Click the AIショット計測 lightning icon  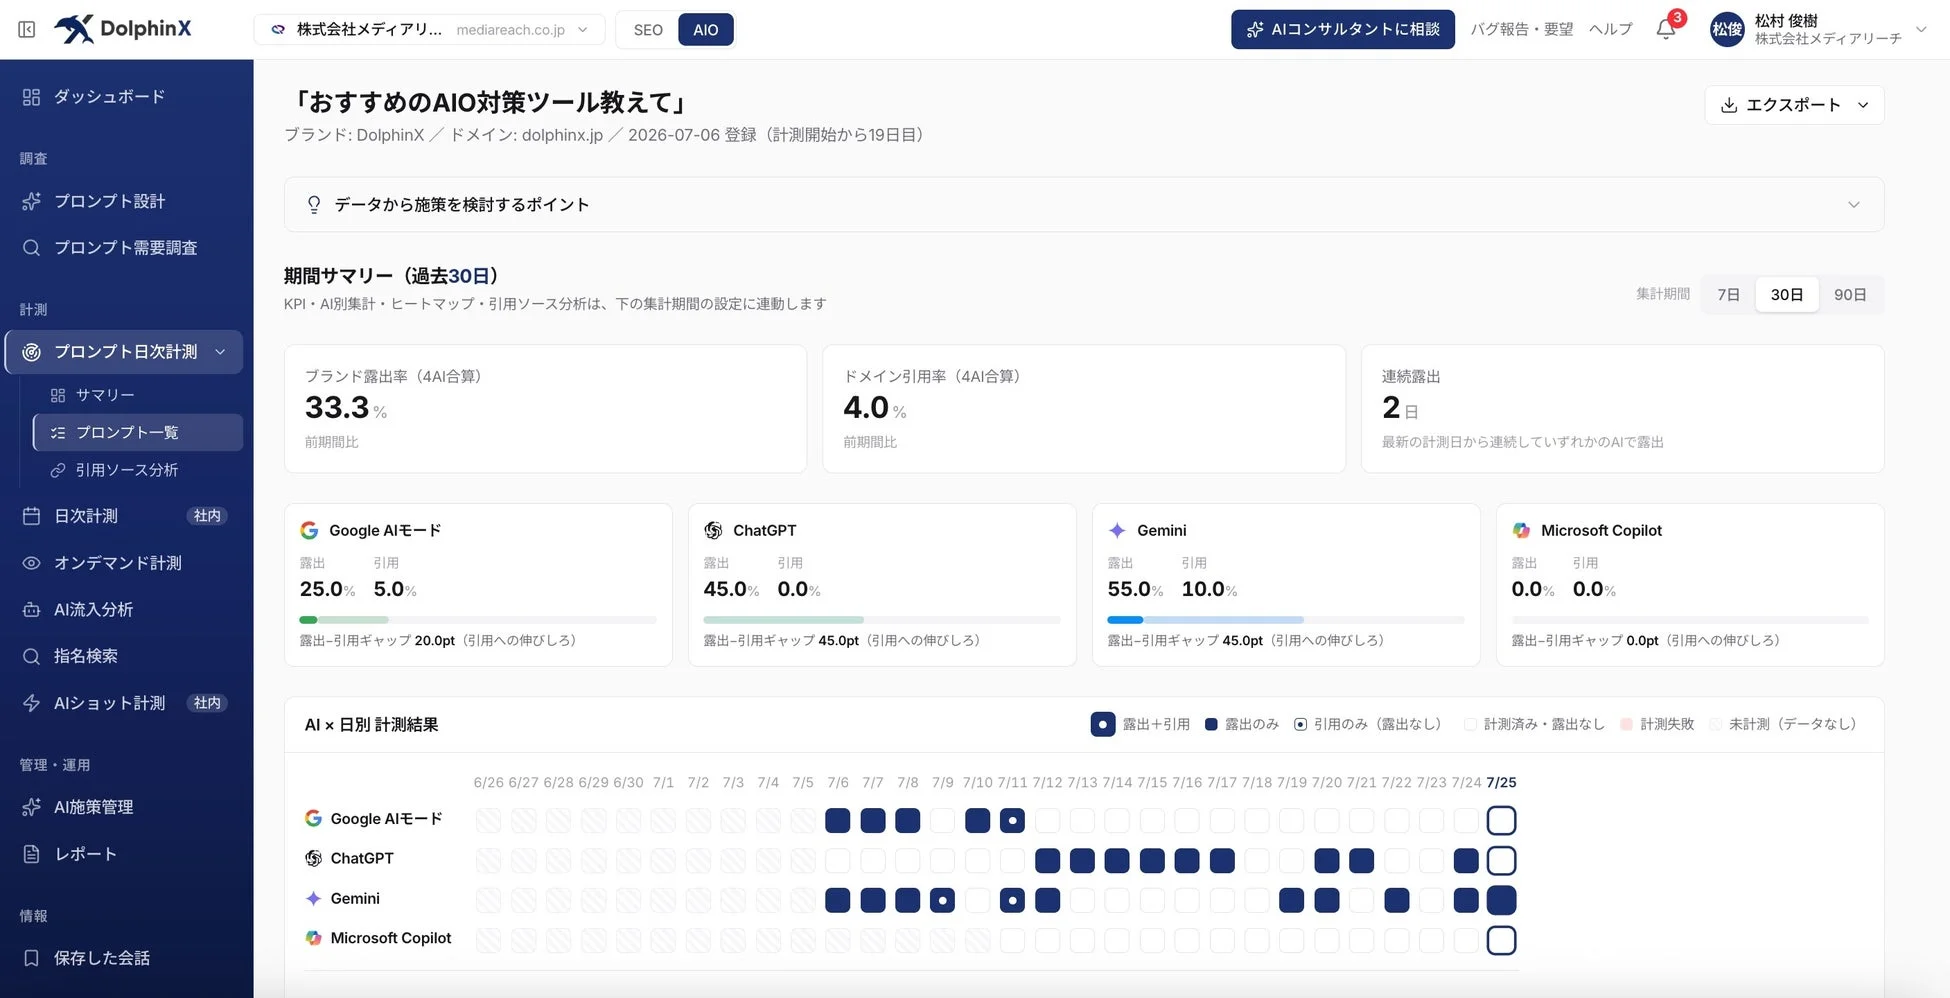click(x=31, y=703)
